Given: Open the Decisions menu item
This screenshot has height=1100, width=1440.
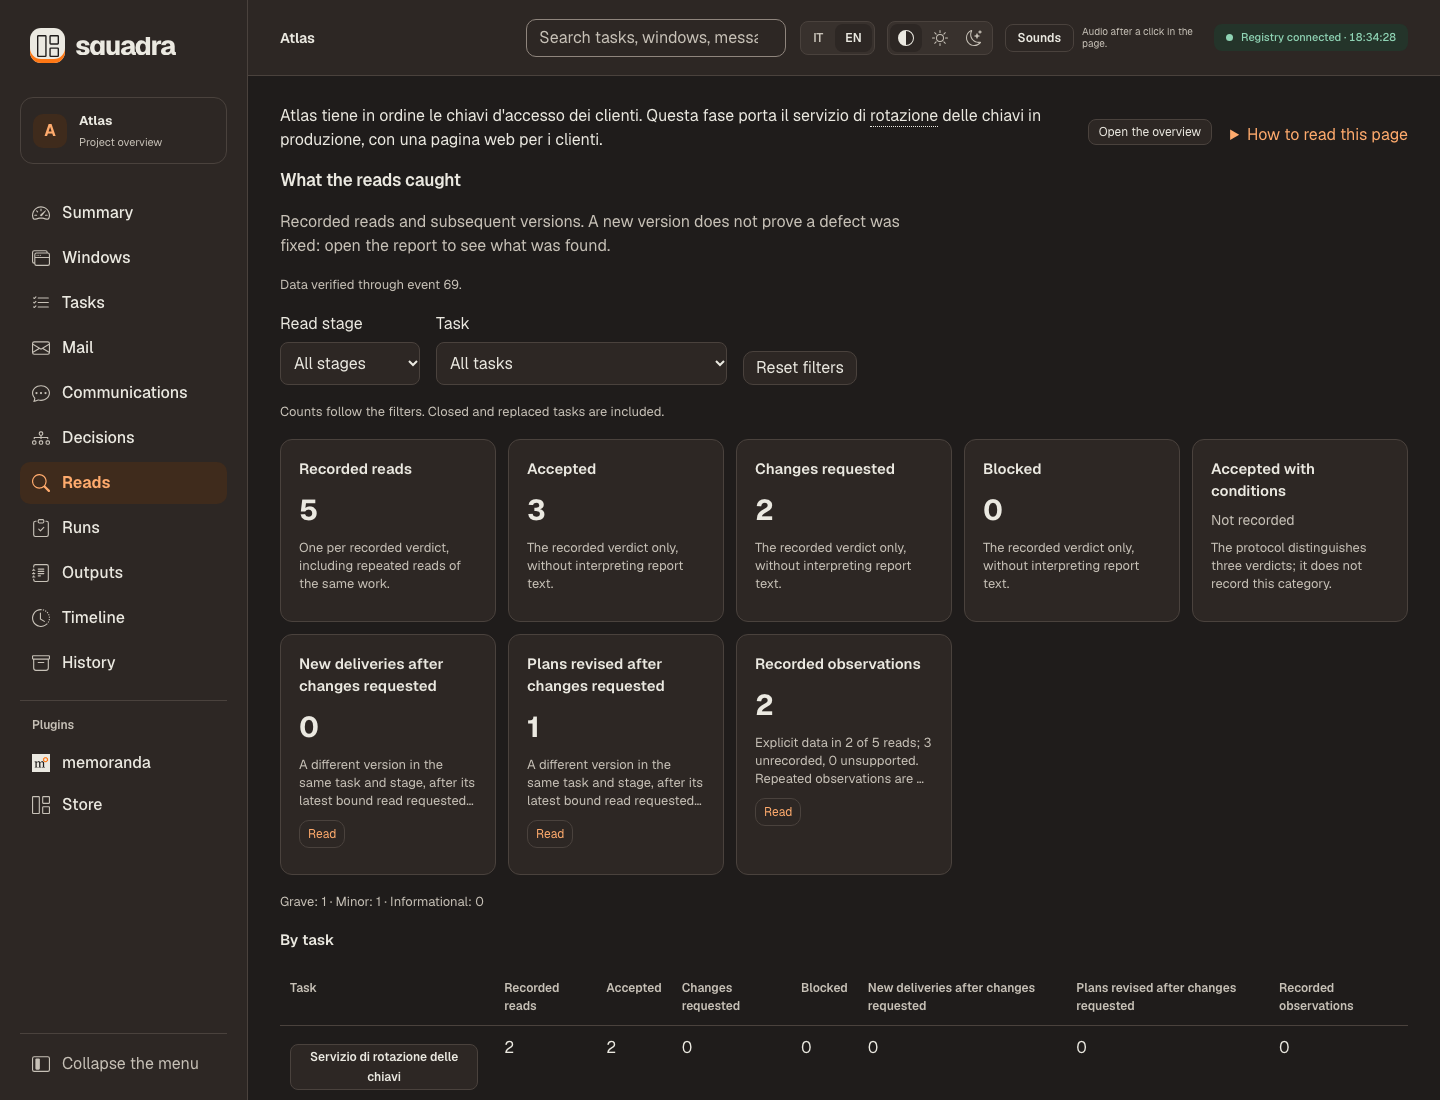Looking at the screenshot, I should [123, 438].
